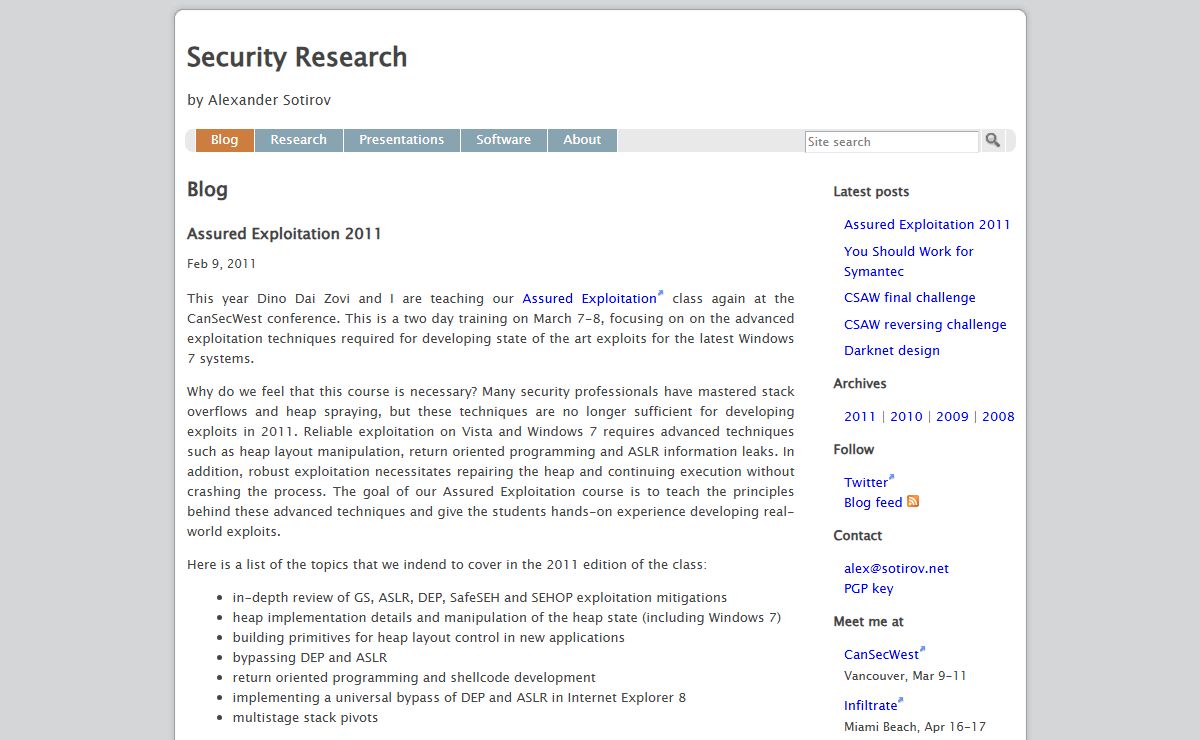
Task: View the 2010 archive
Action: click(906, 417)
